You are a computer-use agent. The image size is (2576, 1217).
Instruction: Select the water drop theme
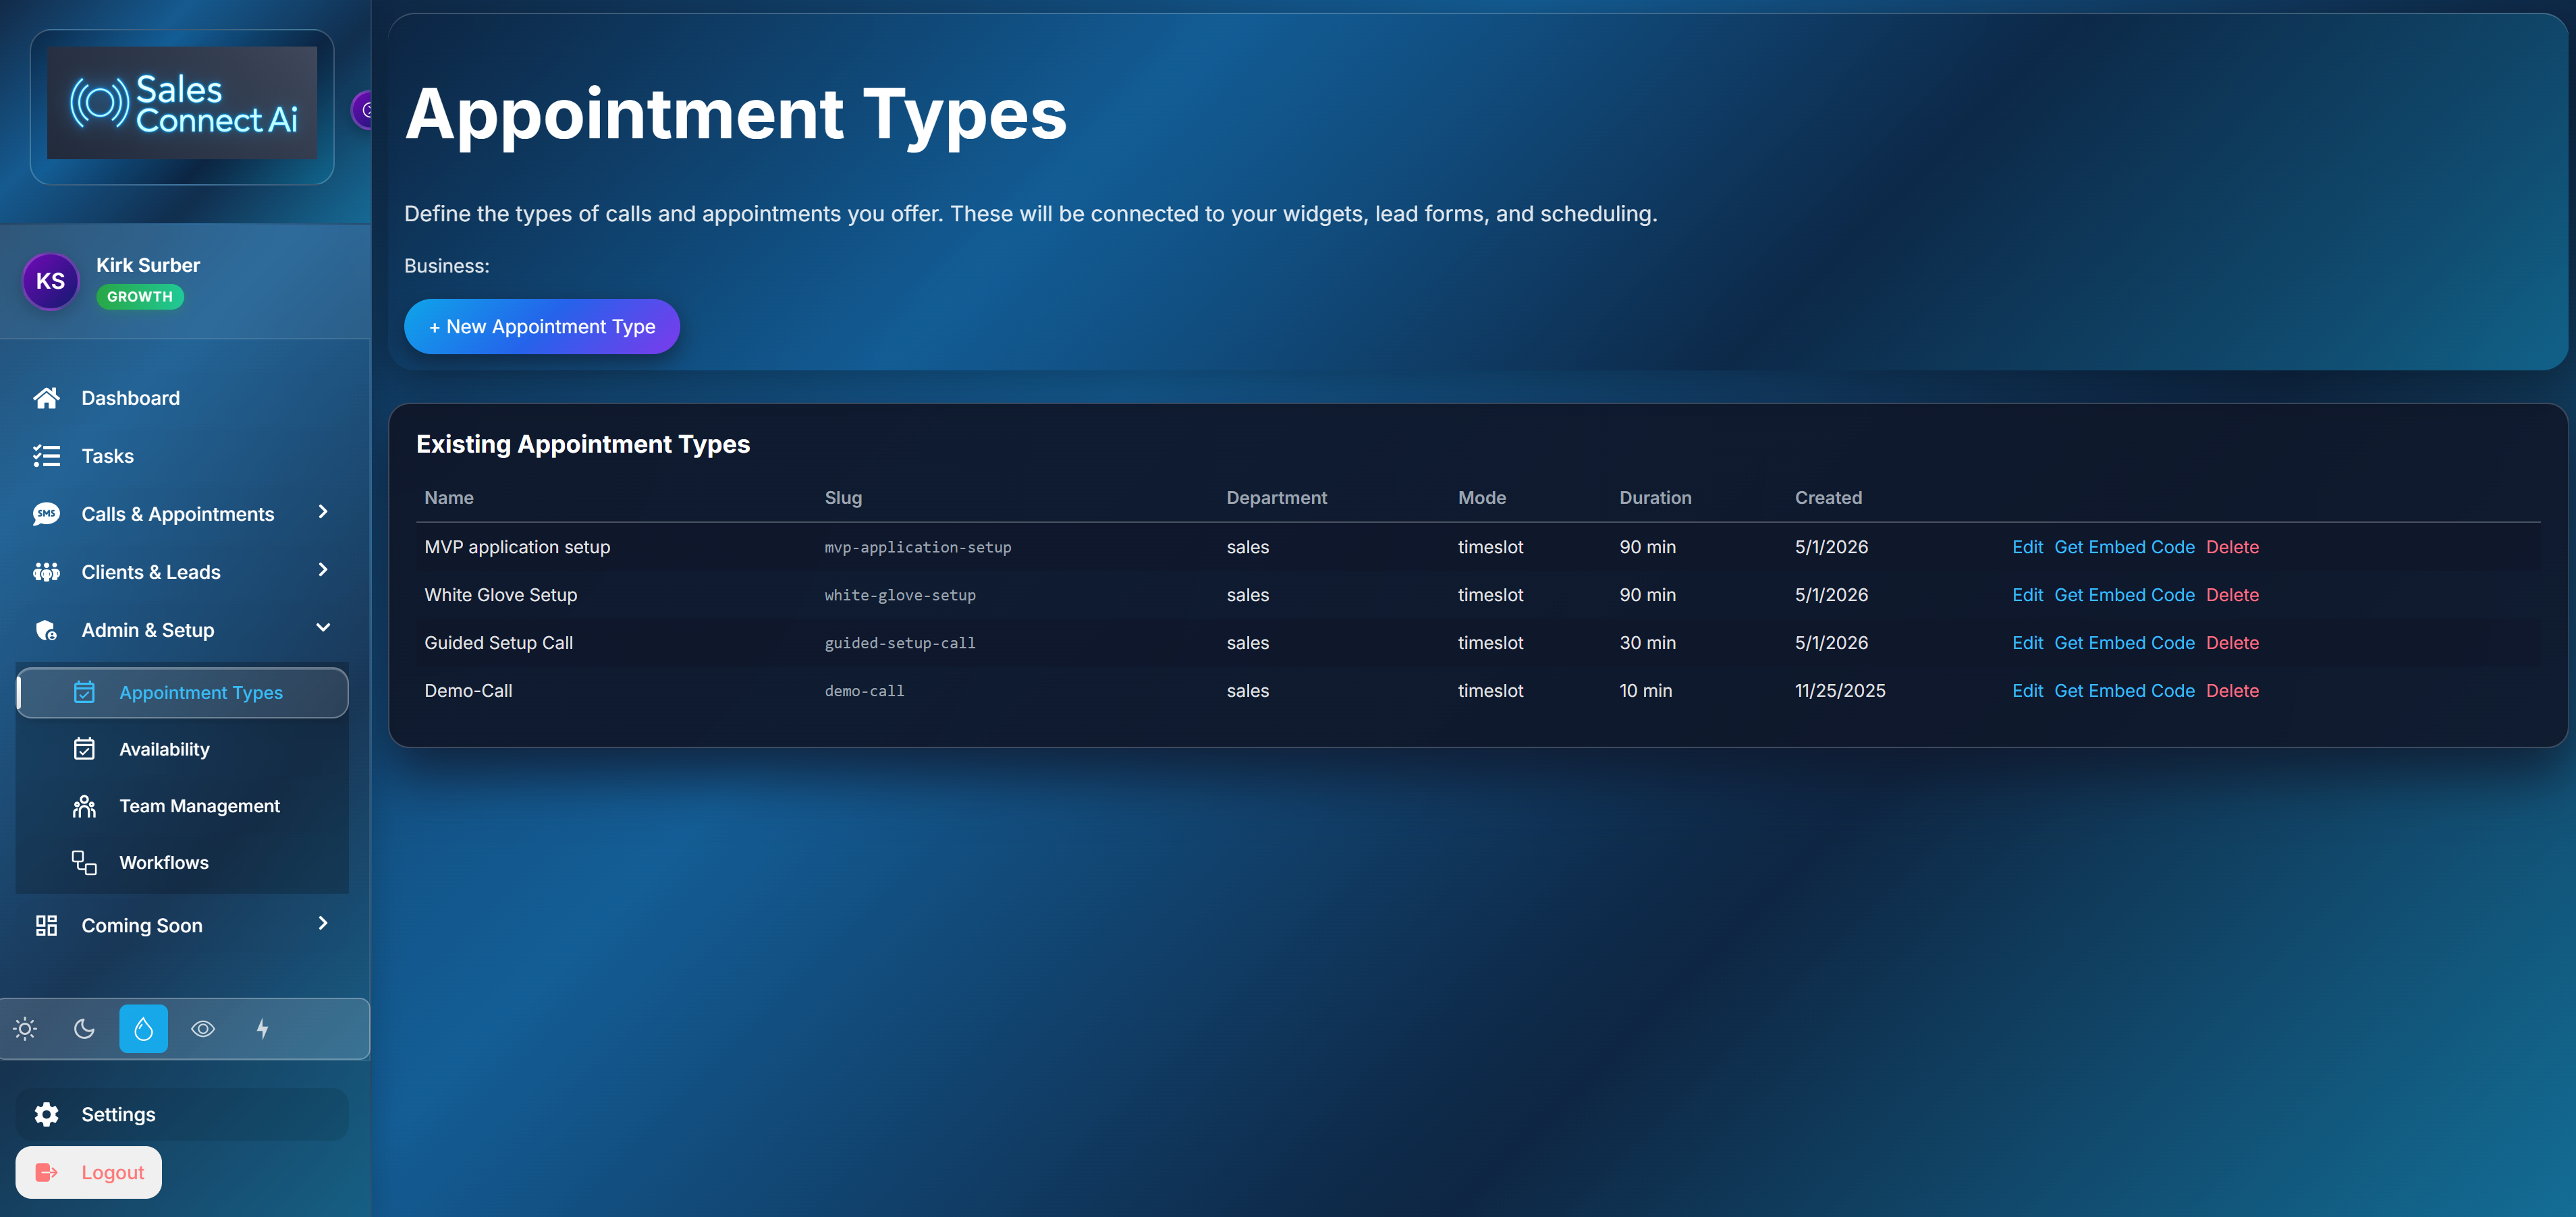(x=143, y=1029)
